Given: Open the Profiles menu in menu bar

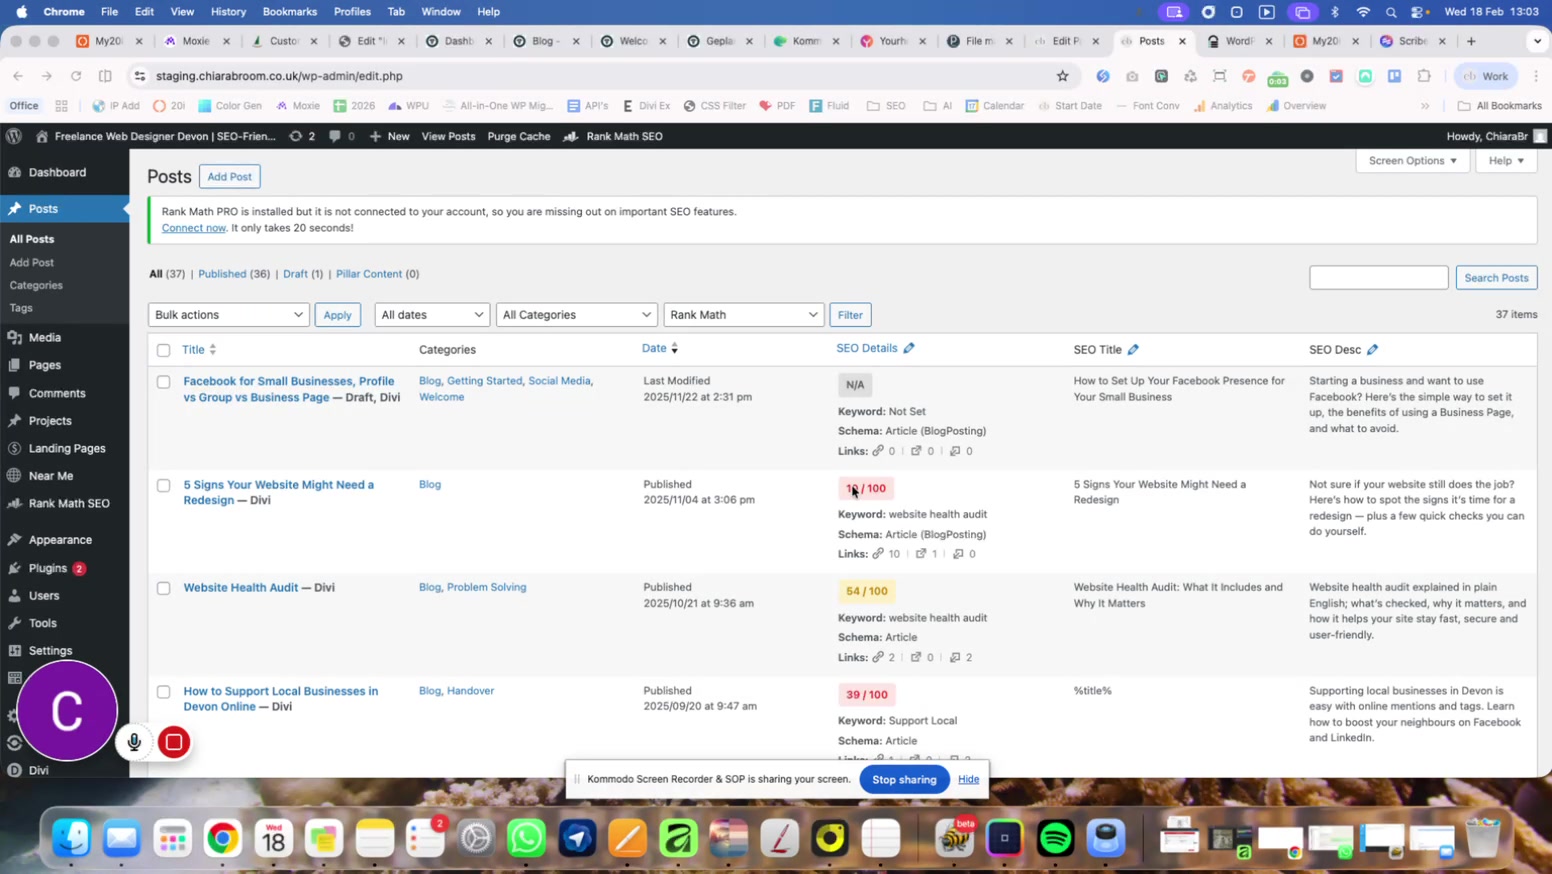Looking at the screenshot, I should coord(352,12).
